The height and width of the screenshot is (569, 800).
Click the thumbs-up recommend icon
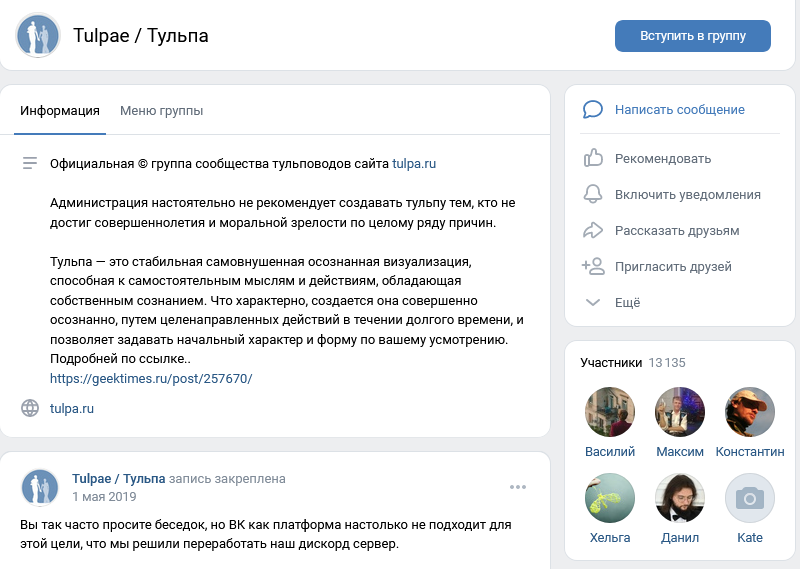(593, 158)
